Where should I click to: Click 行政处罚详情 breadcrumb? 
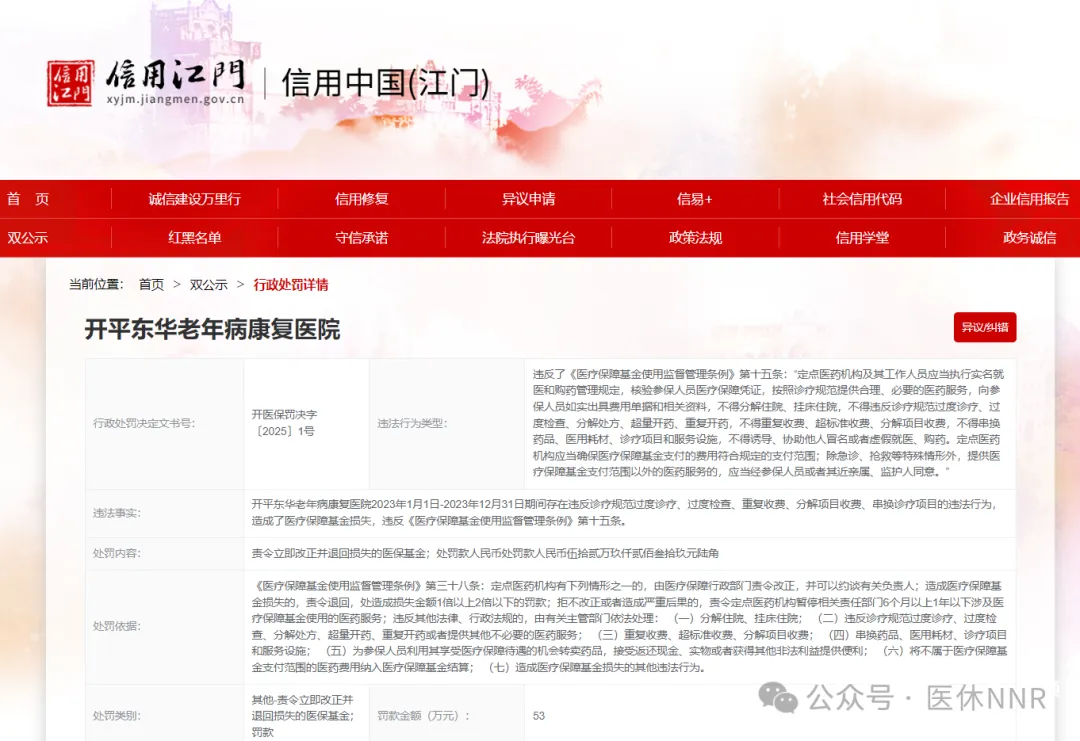(291, 284)
